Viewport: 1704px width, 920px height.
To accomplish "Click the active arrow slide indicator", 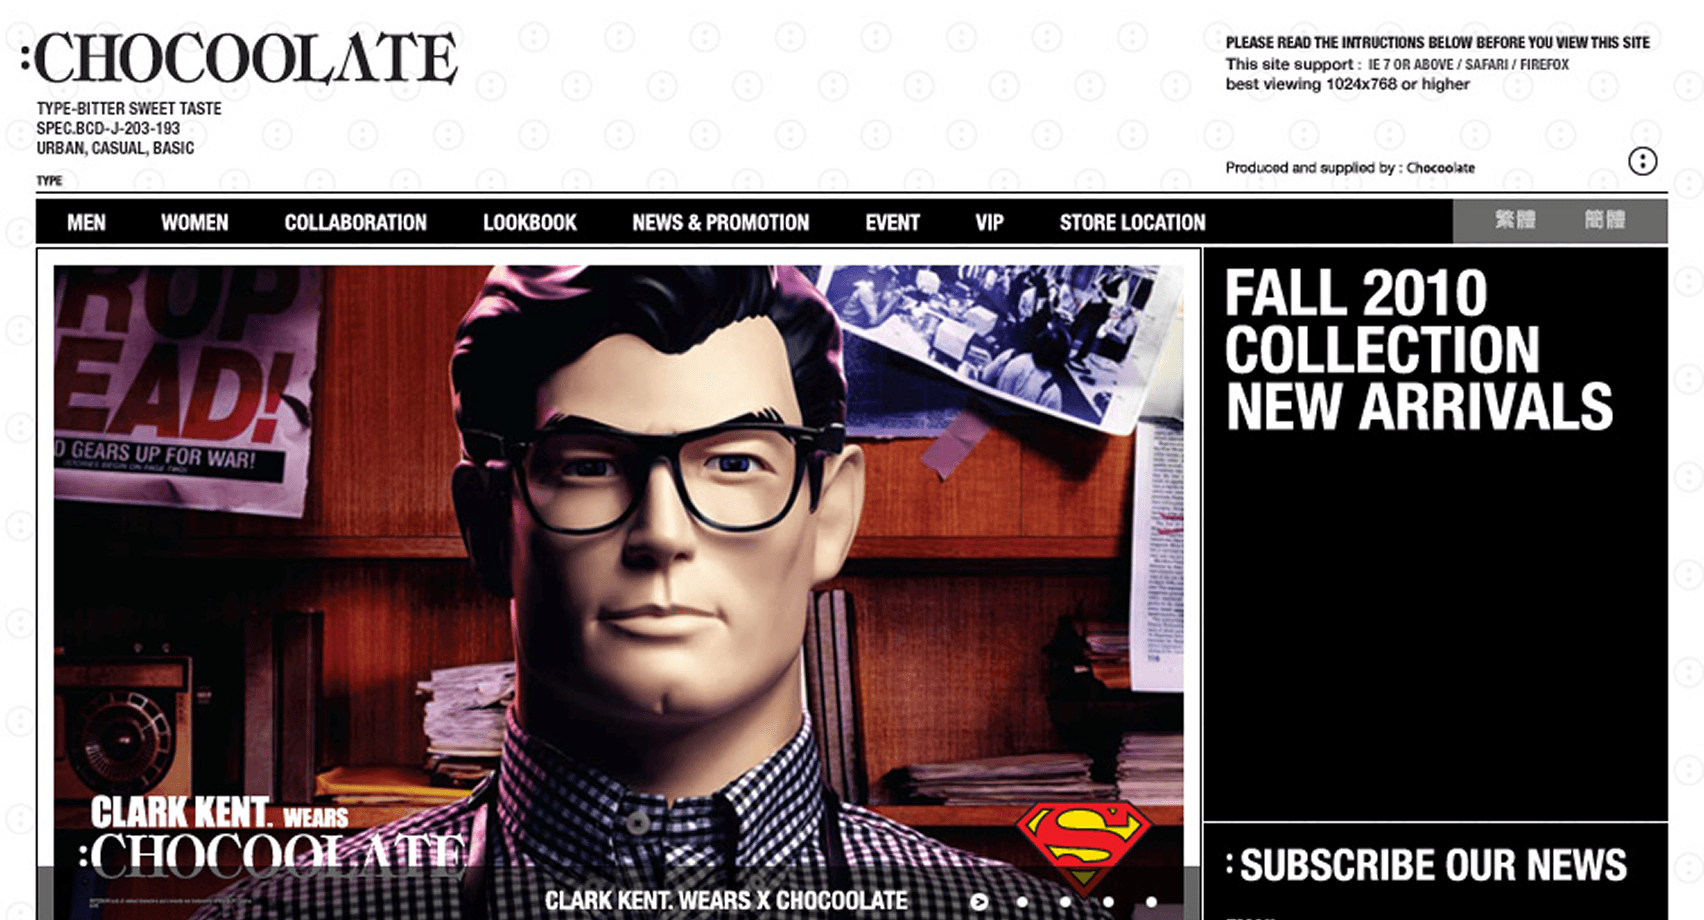I will 979,902.
